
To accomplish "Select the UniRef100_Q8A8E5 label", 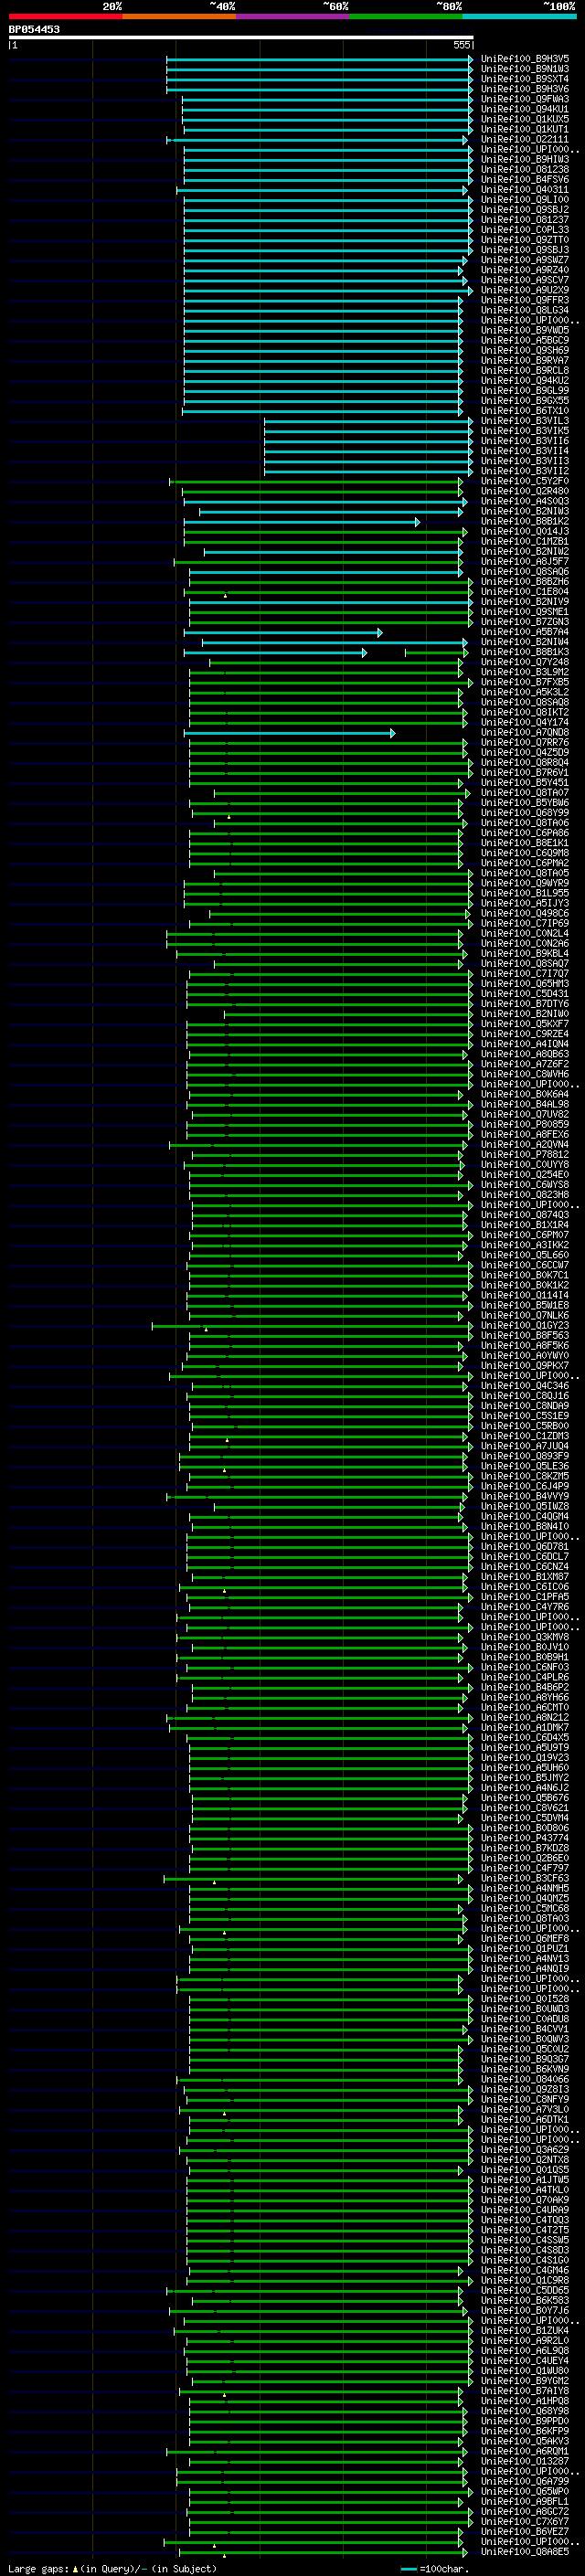I will point(525,2552).
